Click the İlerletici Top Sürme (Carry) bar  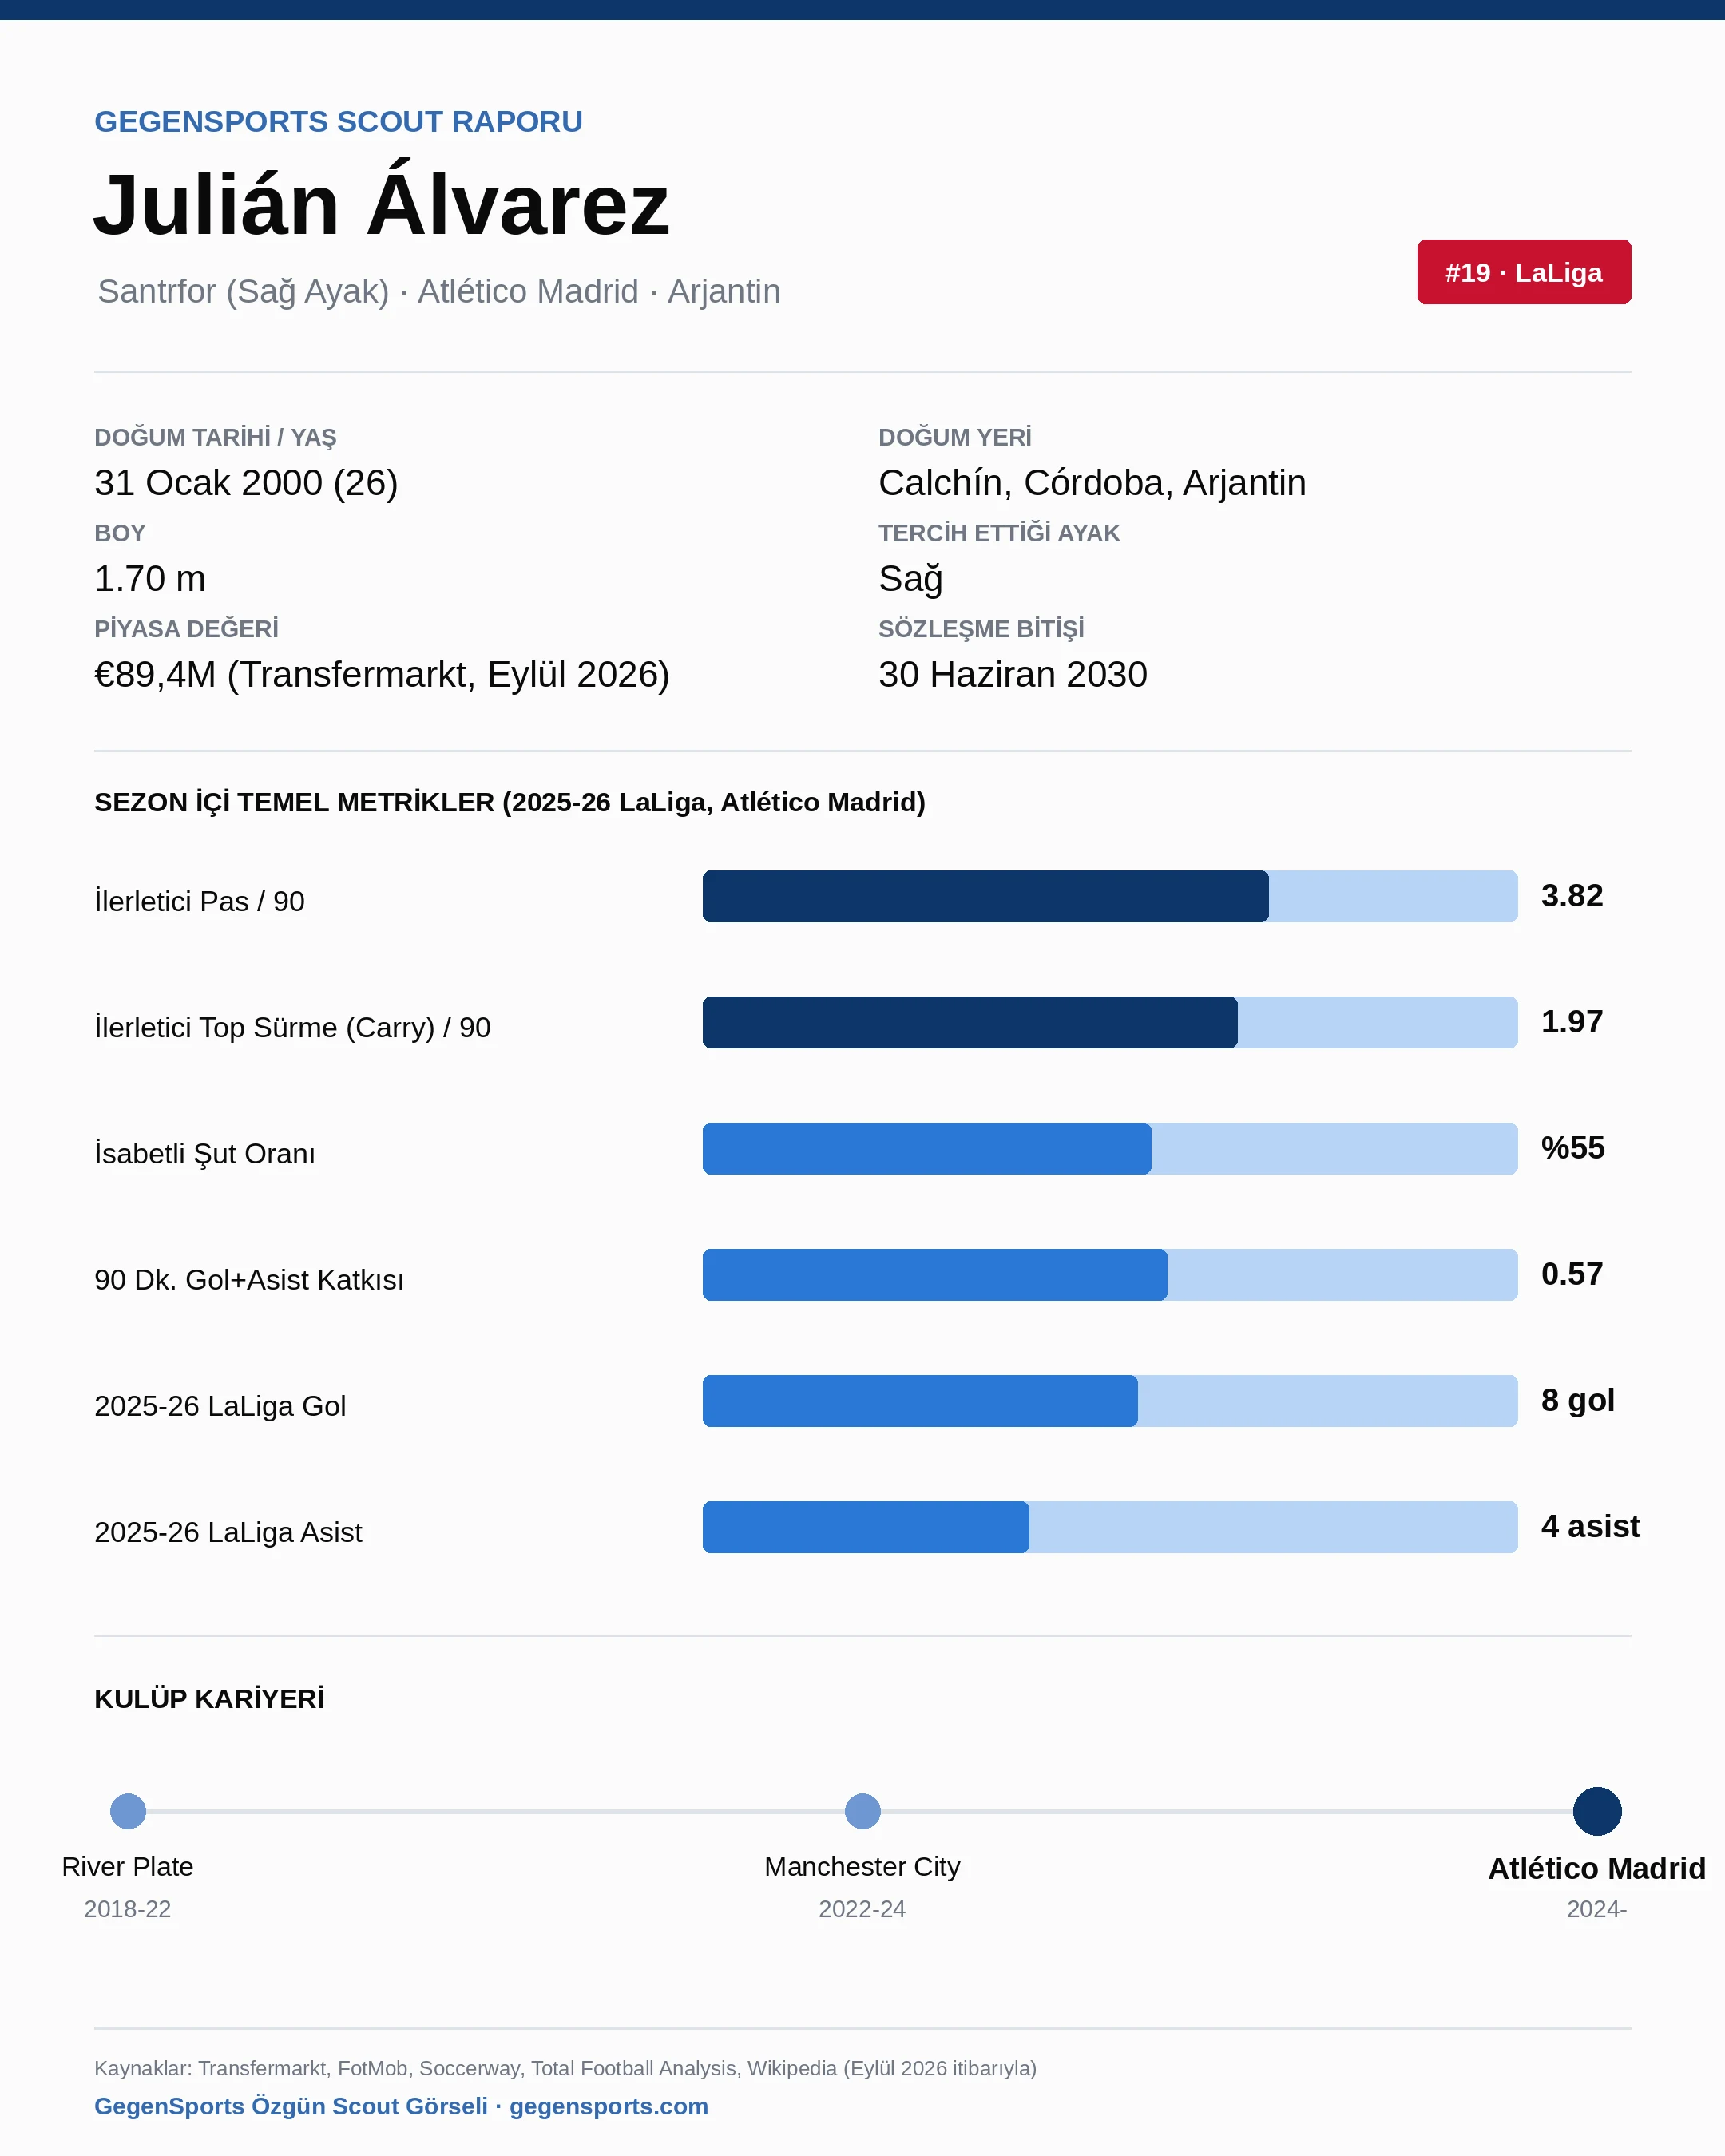tap(1110, 1022)
